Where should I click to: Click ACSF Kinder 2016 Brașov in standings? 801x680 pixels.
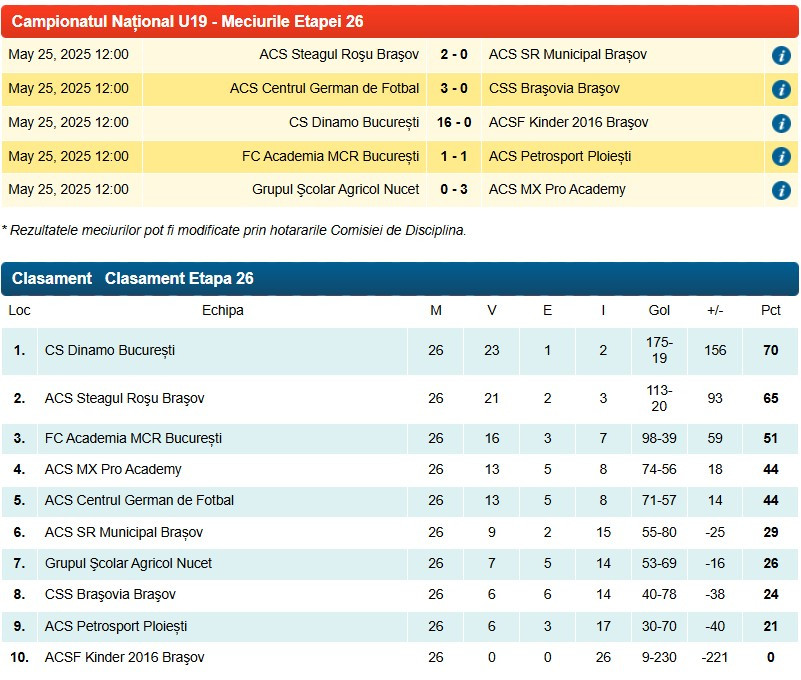124,658
